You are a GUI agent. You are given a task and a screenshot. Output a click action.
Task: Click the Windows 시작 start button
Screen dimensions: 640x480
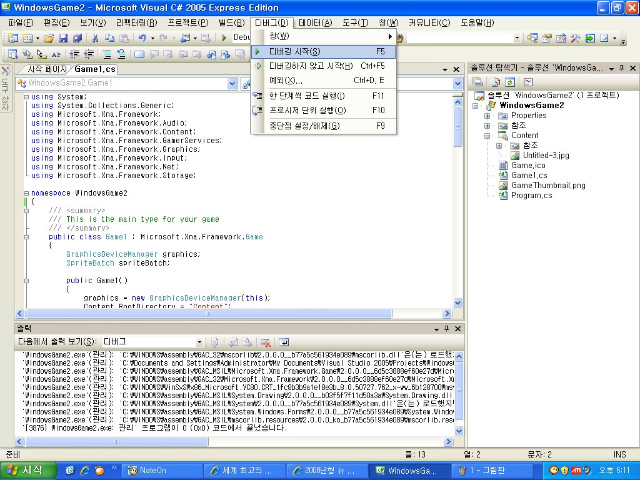pos(28,470)
